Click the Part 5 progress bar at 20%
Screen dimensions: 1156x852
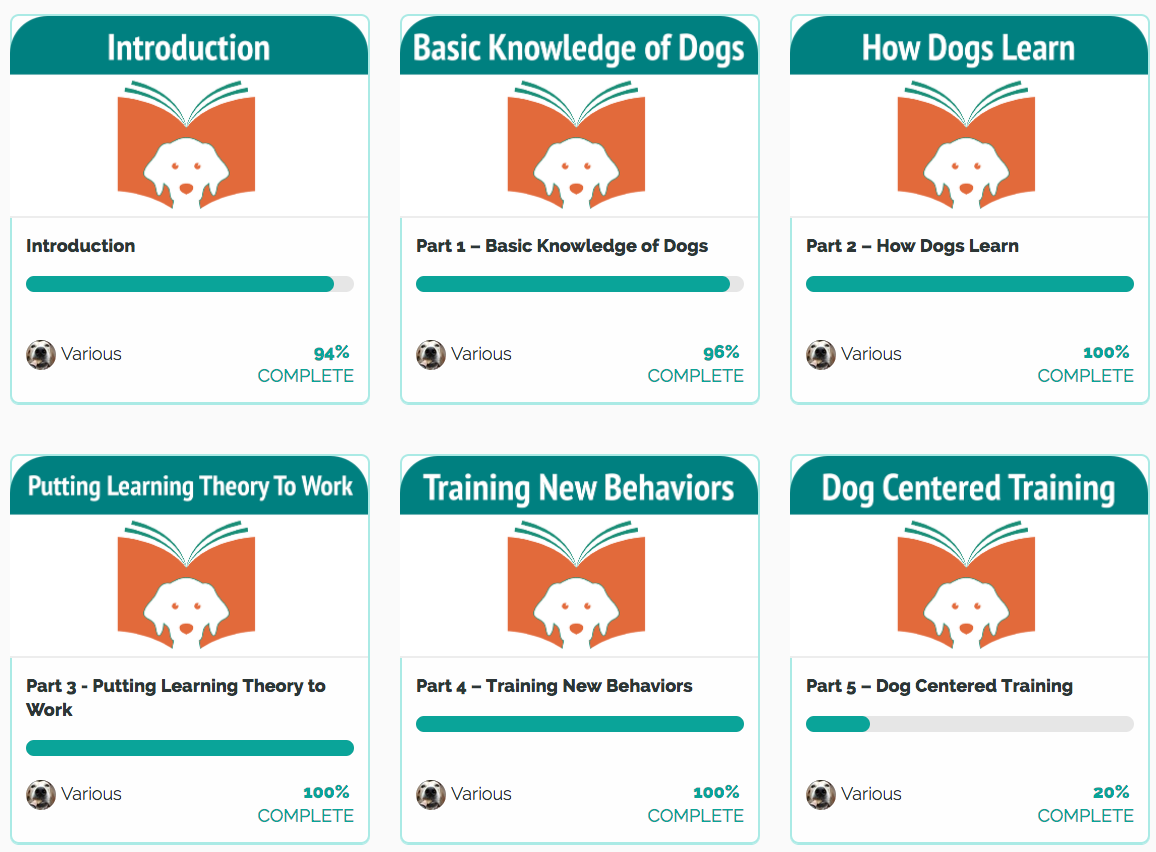coord(969,724)
